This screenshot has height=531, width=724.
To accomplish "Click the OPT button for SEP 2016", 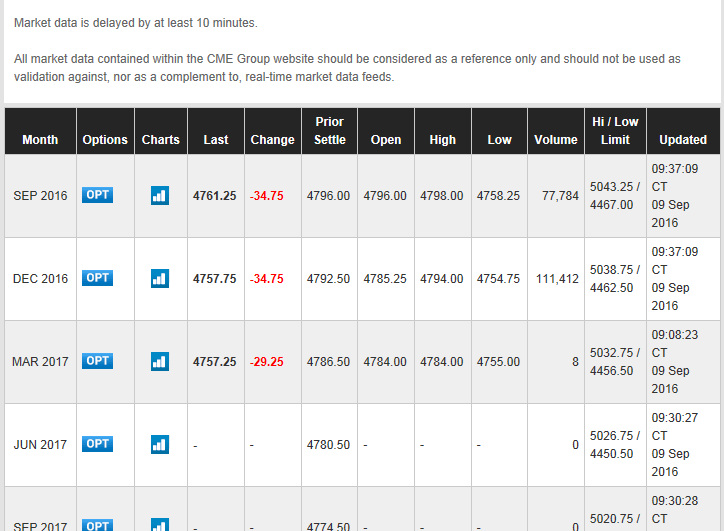I will click(97, 195).
